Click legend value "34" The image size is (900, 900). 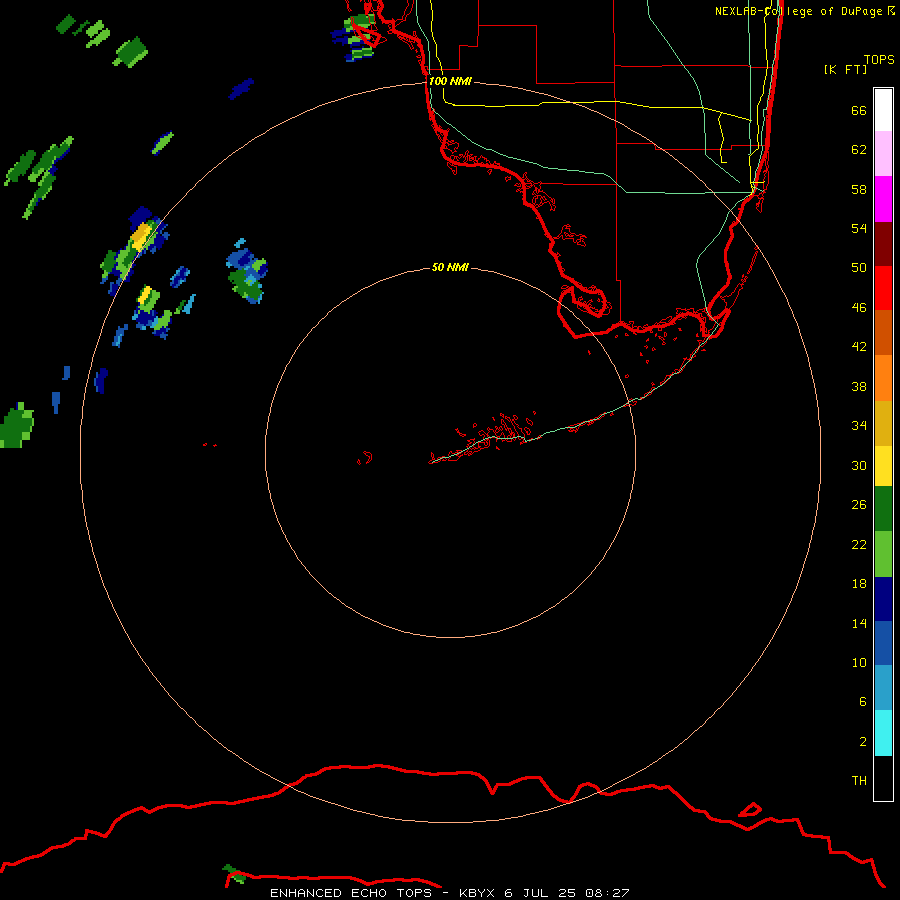tap(859, 426)
